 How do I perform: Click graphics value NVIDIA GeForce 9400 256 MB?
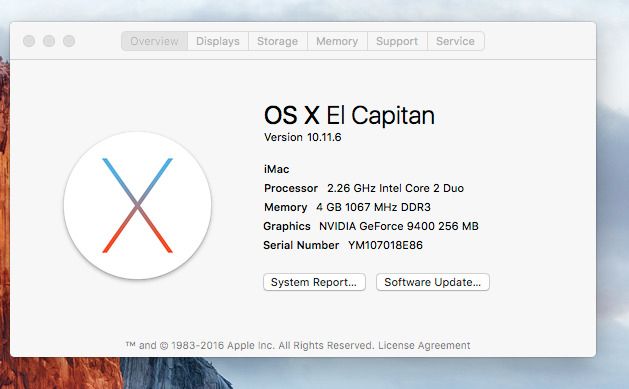[399, 226]
